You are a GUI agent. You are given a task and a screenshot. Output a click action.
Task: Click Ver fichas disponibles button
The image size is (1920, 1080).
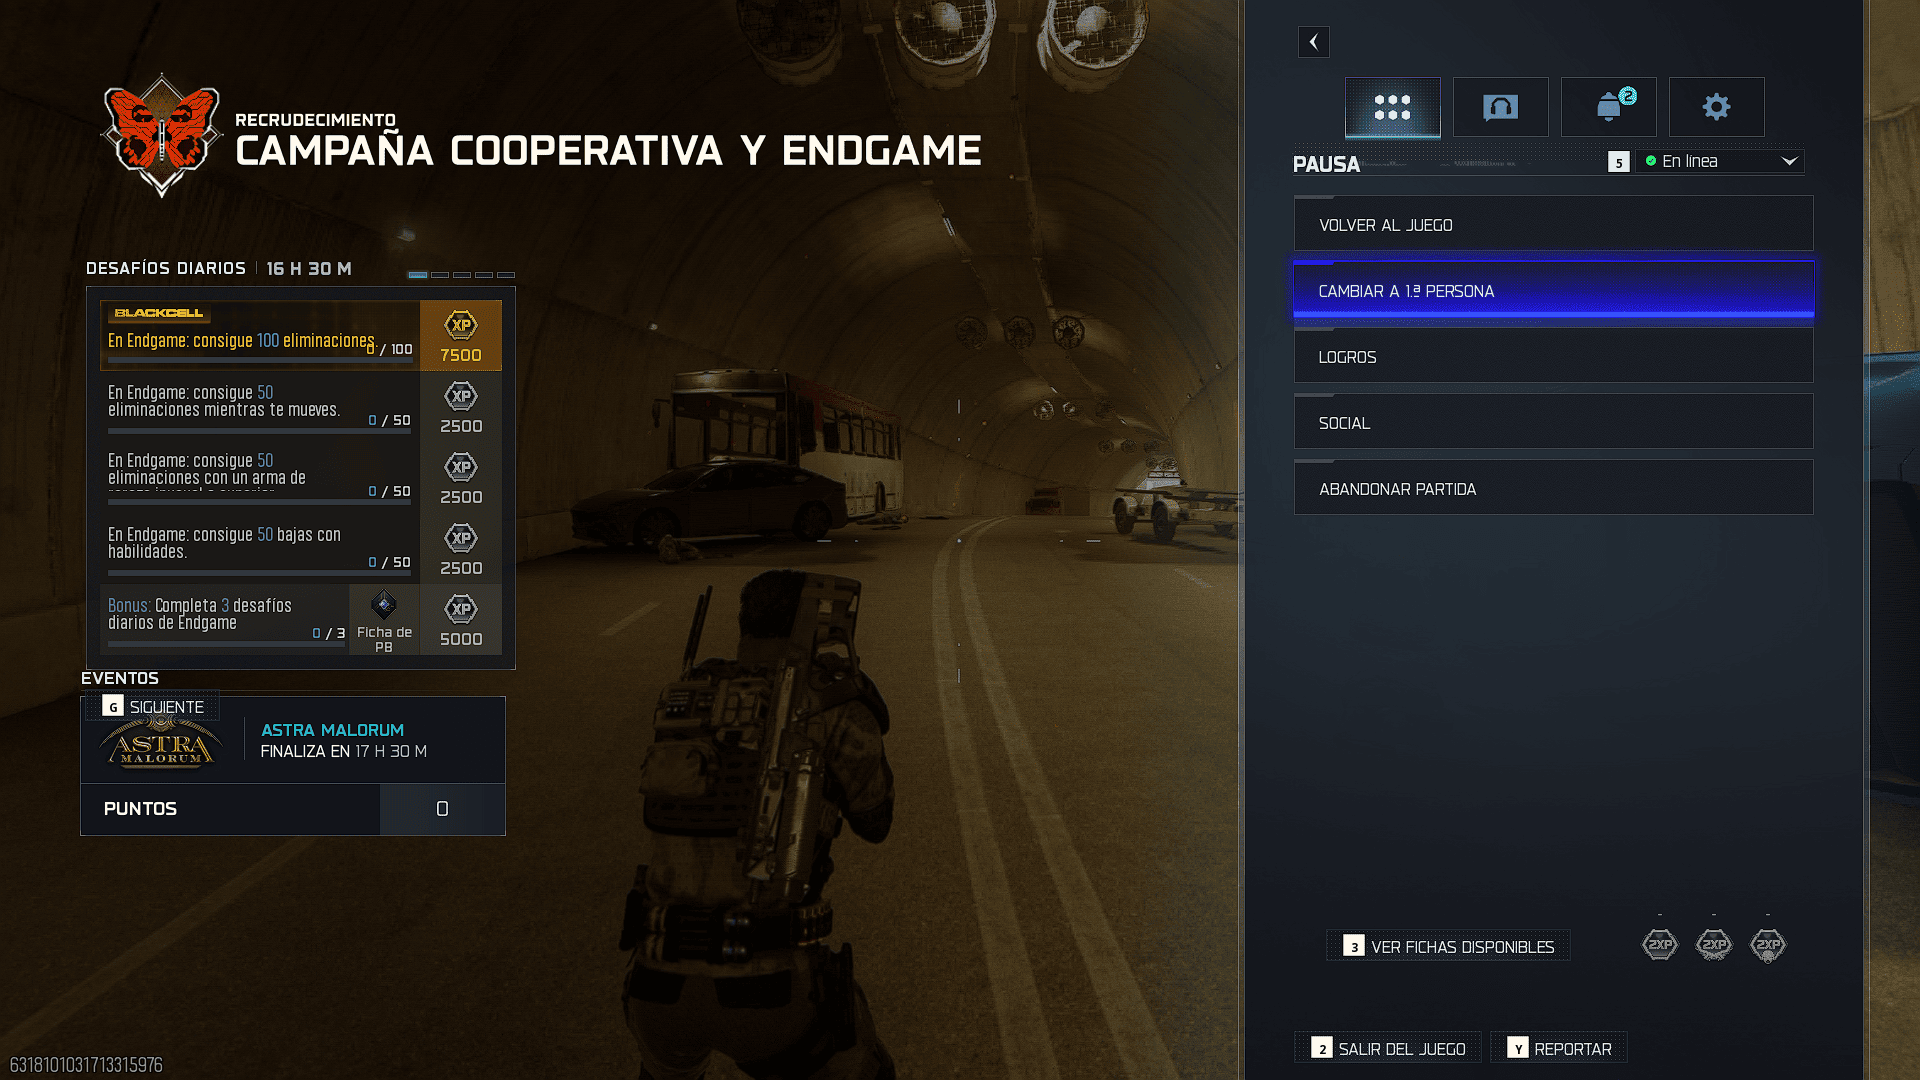(x=1448, y=946)
